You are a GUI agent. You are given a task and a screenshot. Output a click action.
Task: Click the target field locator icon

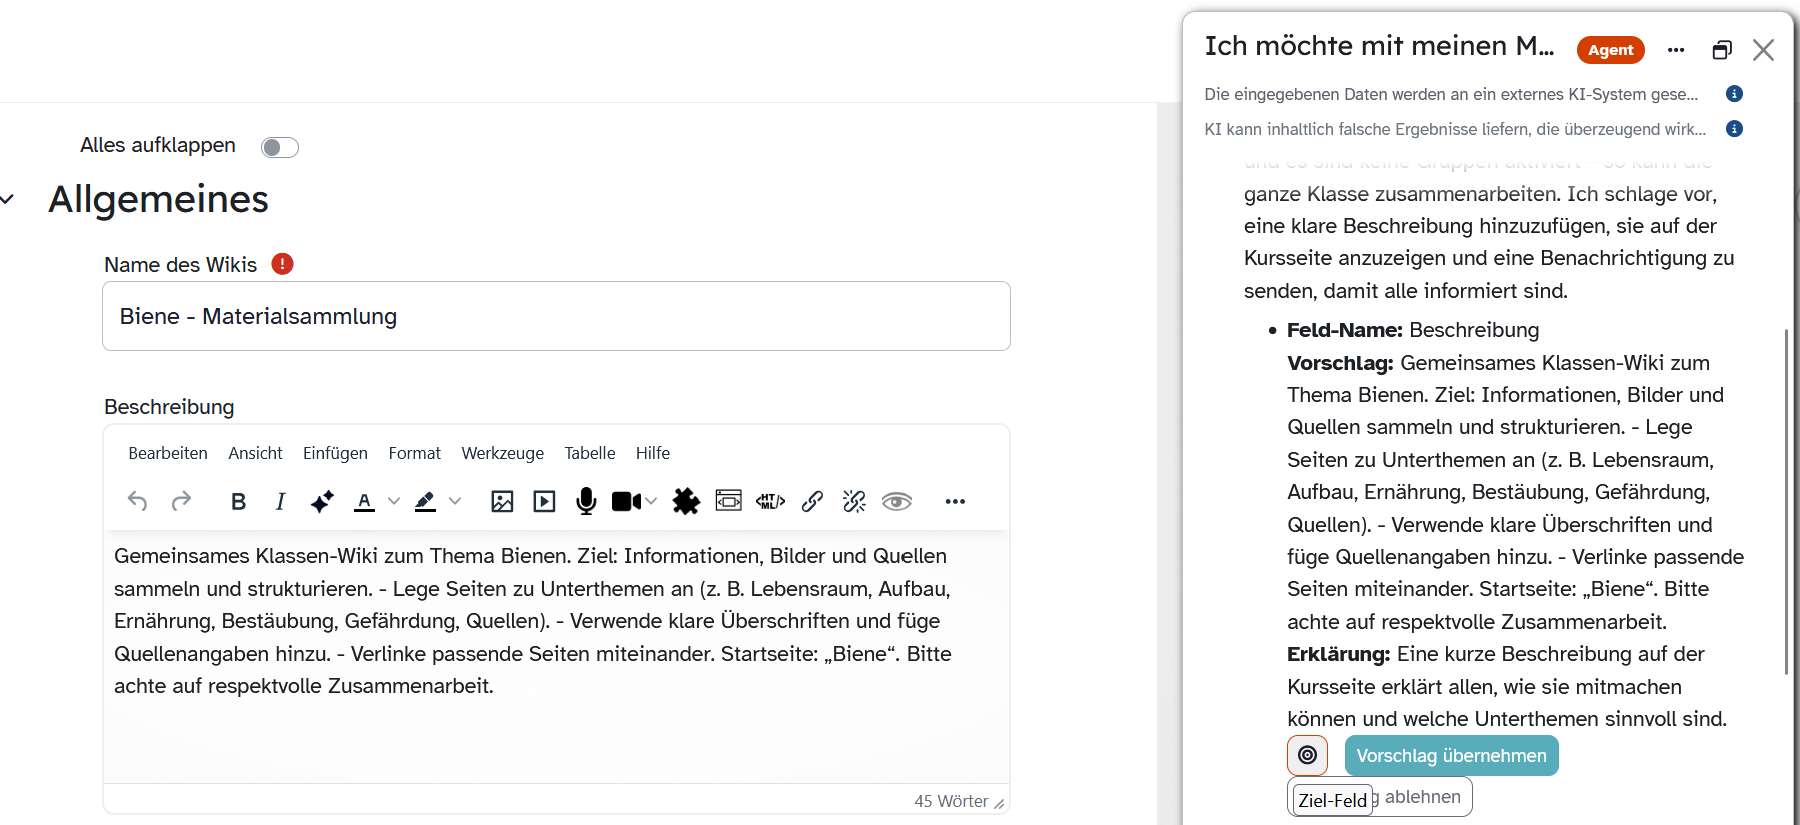[1307, 756]
